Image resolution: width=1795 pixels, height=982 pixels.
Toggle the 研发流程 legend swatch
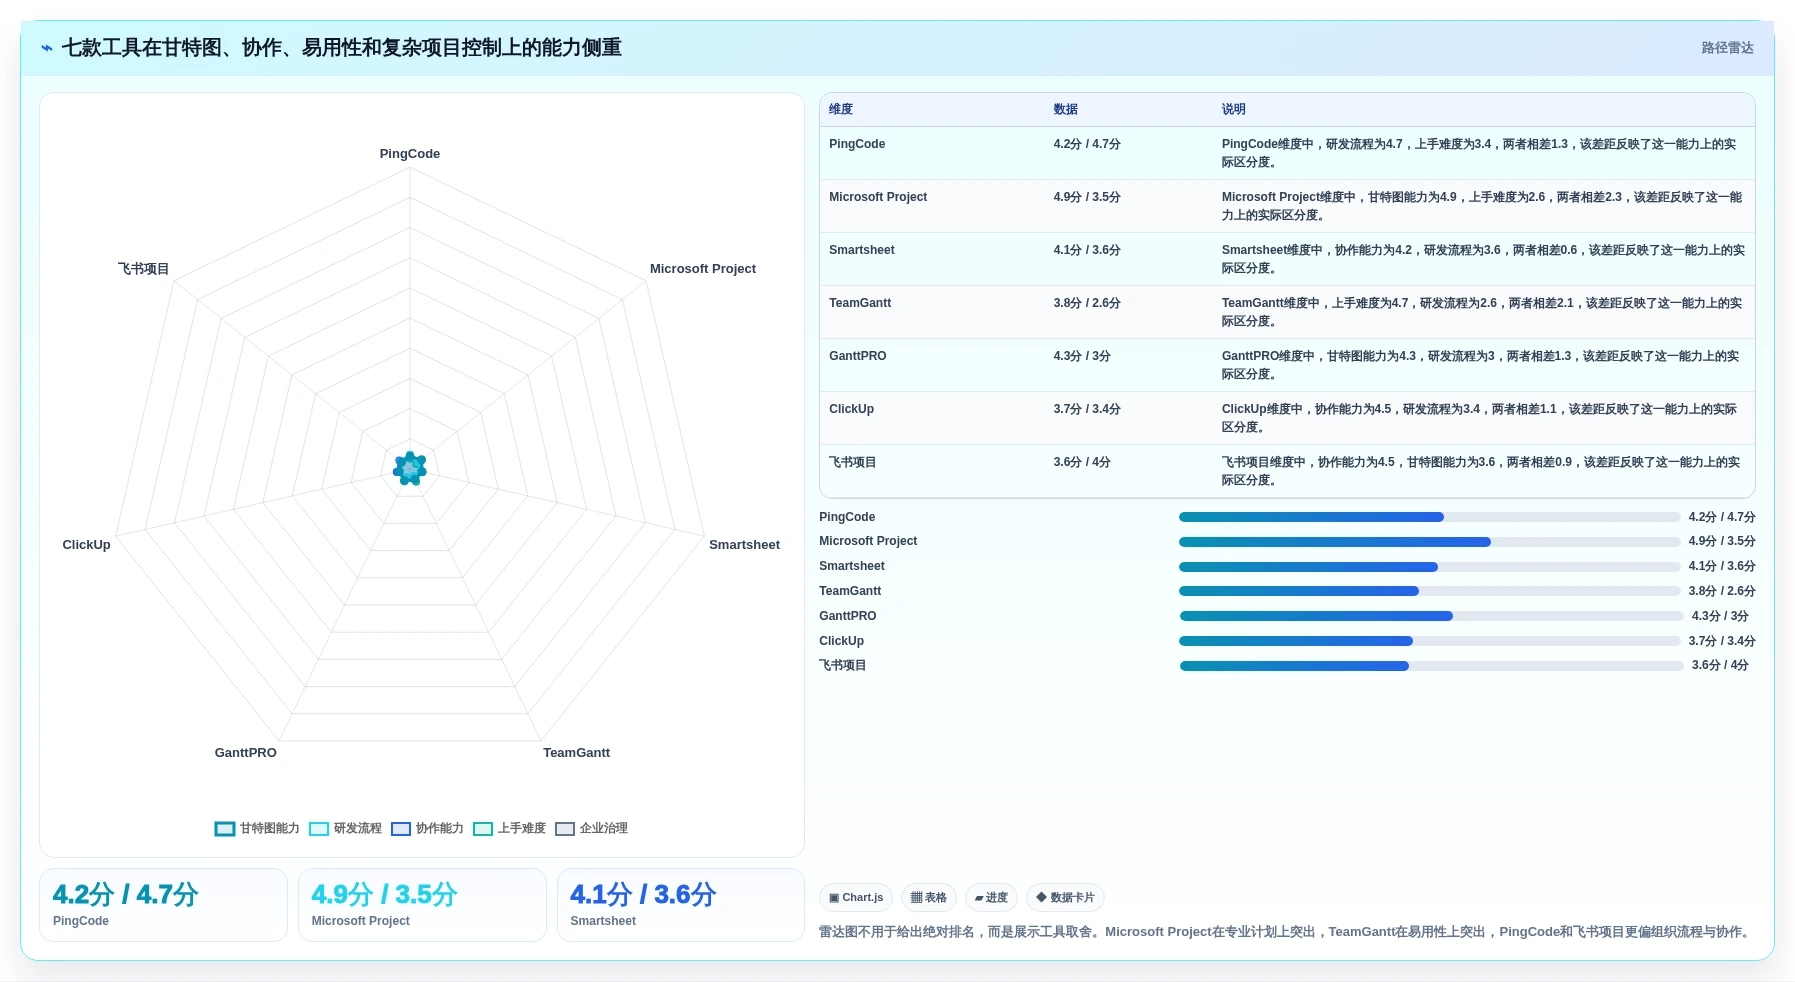pos(319,828)
